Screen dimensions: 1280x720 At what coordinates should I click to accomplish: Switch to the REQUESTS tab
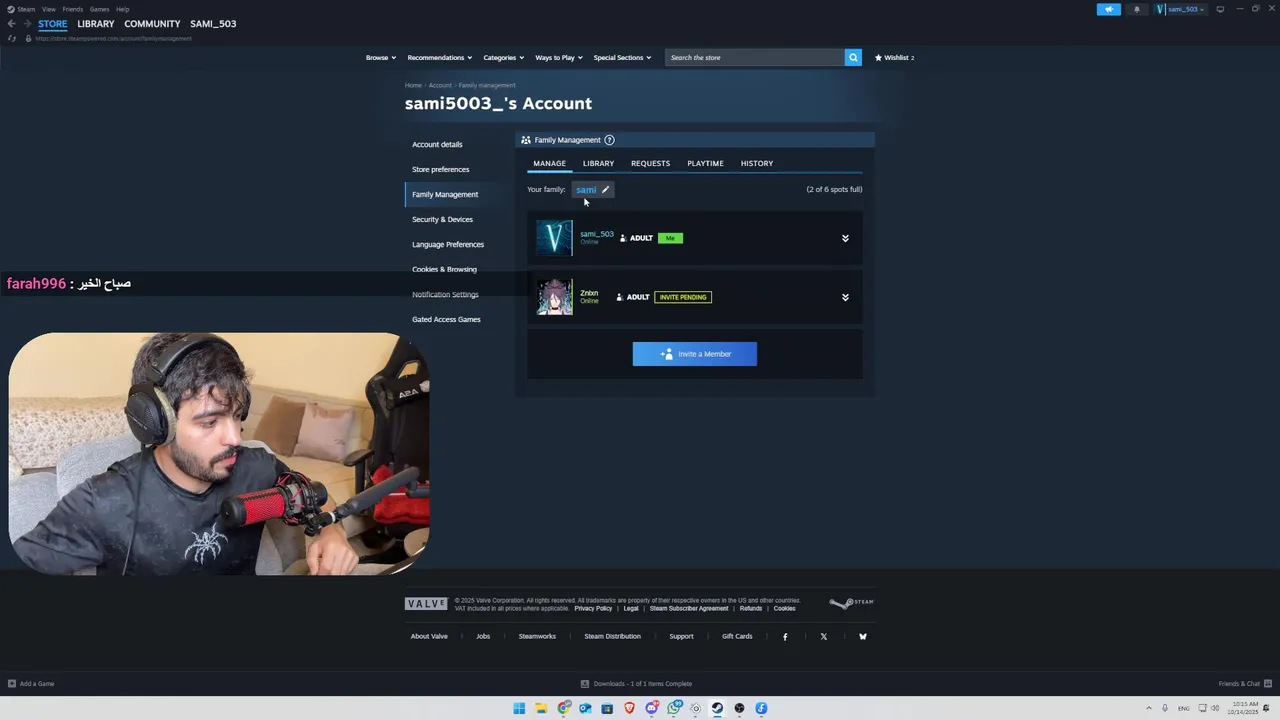tap(650, 163)
